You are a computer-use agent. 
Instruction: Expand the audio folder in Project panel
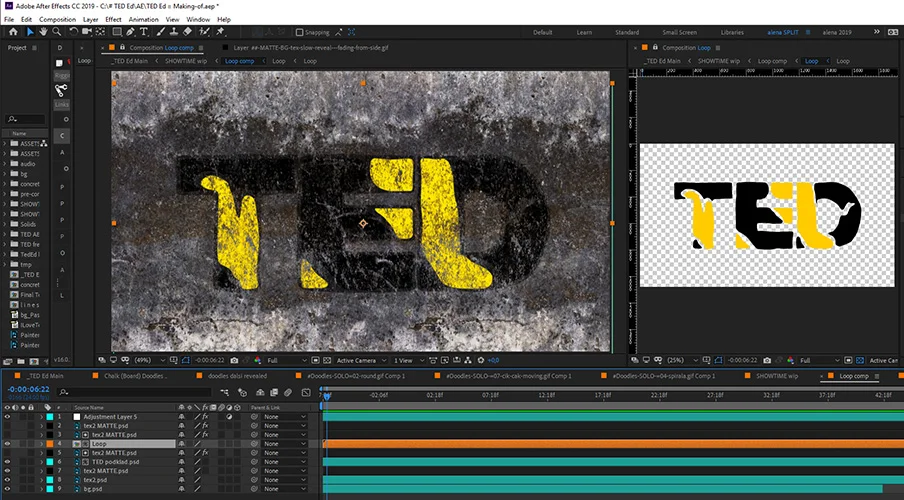pyautogui.click(x=5, y=164)
